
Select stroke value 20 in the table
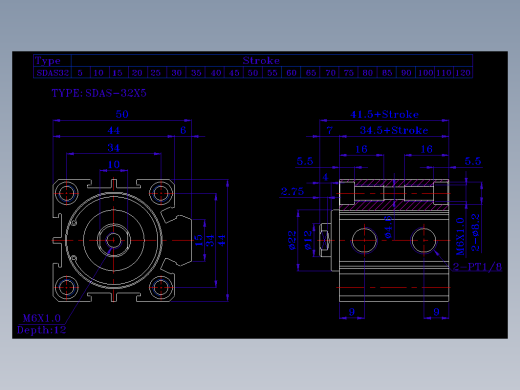[x=137, y=73]
